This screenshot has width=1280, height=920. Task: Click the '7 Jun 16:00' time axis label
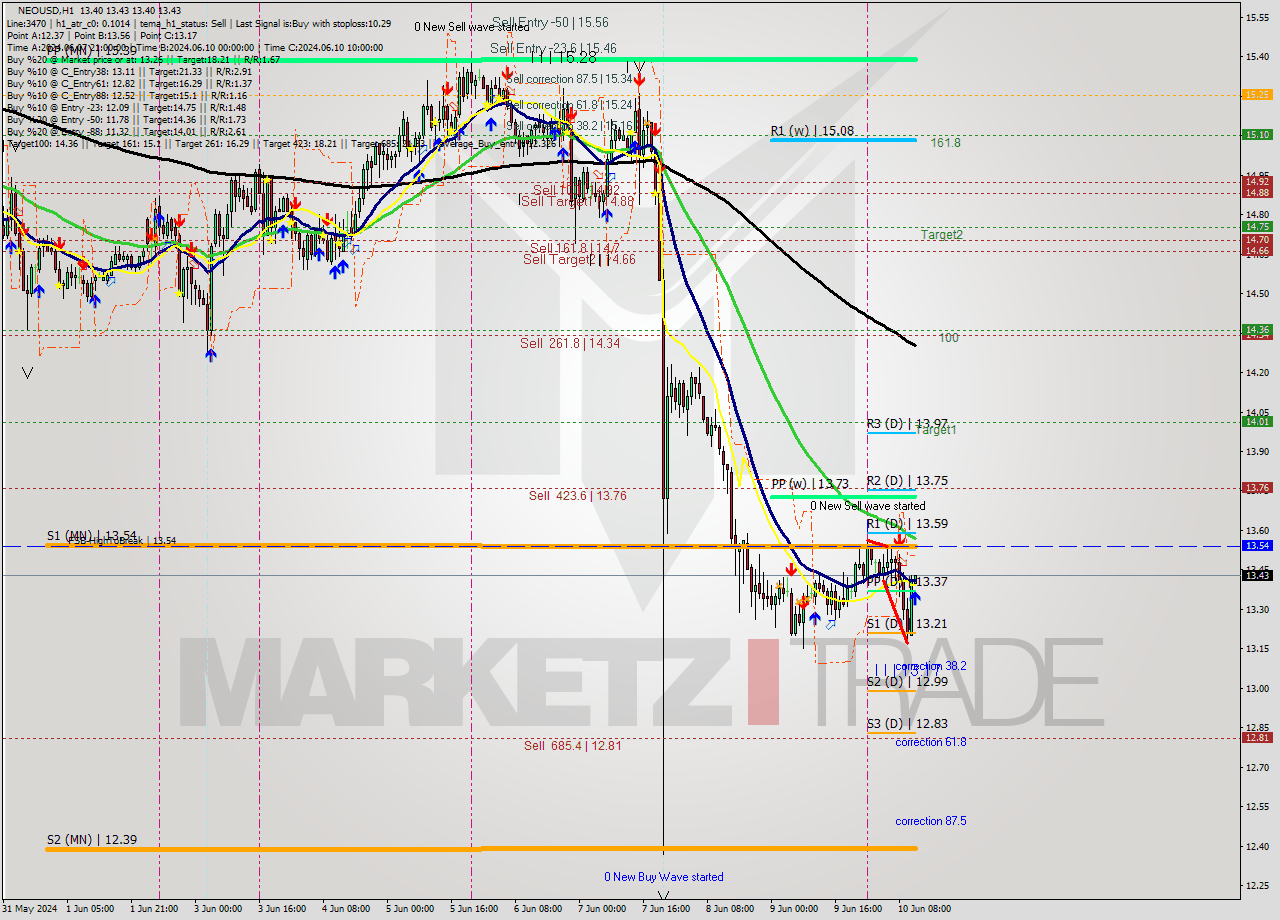[664, 909]
